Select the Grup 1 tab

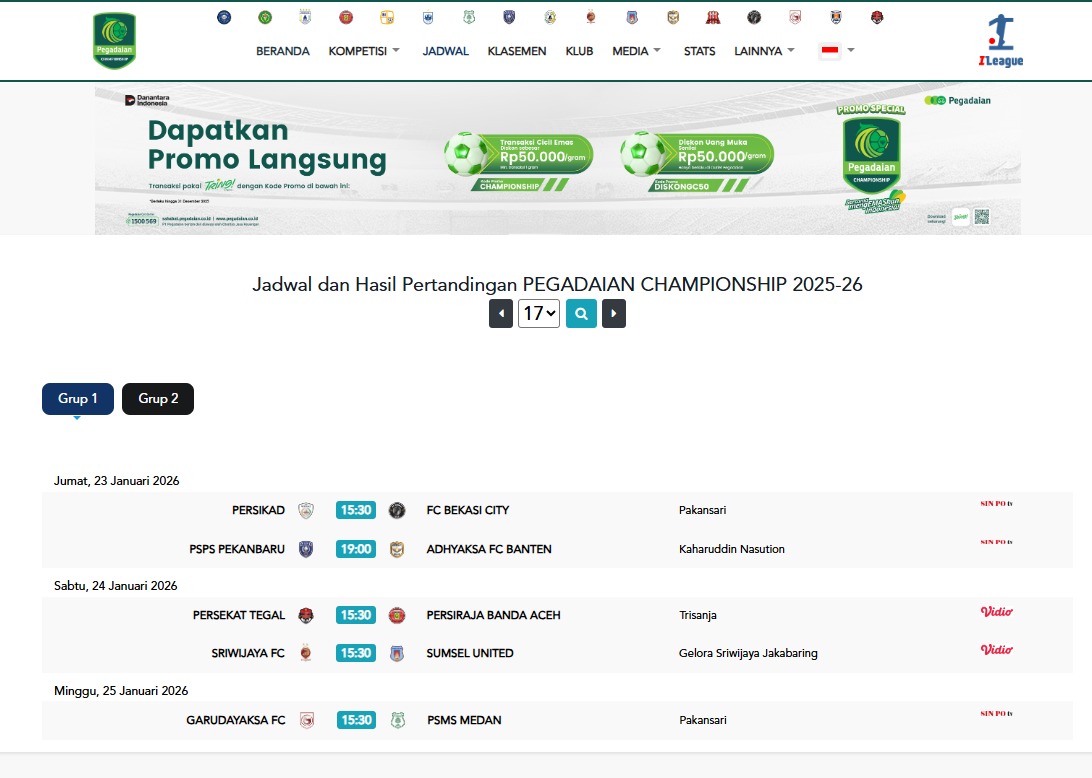[x=77, y=399]
